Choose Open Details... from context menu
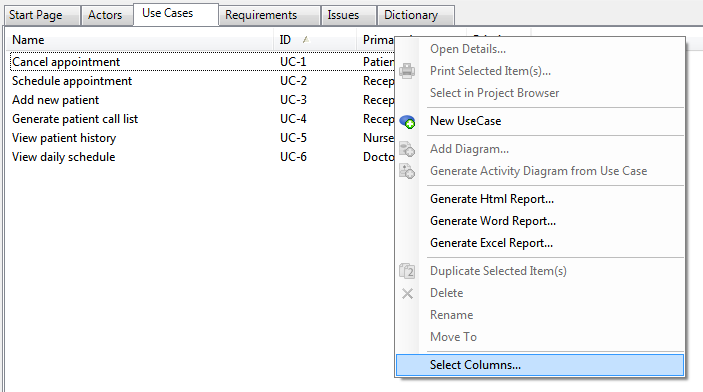 point(540,49)
